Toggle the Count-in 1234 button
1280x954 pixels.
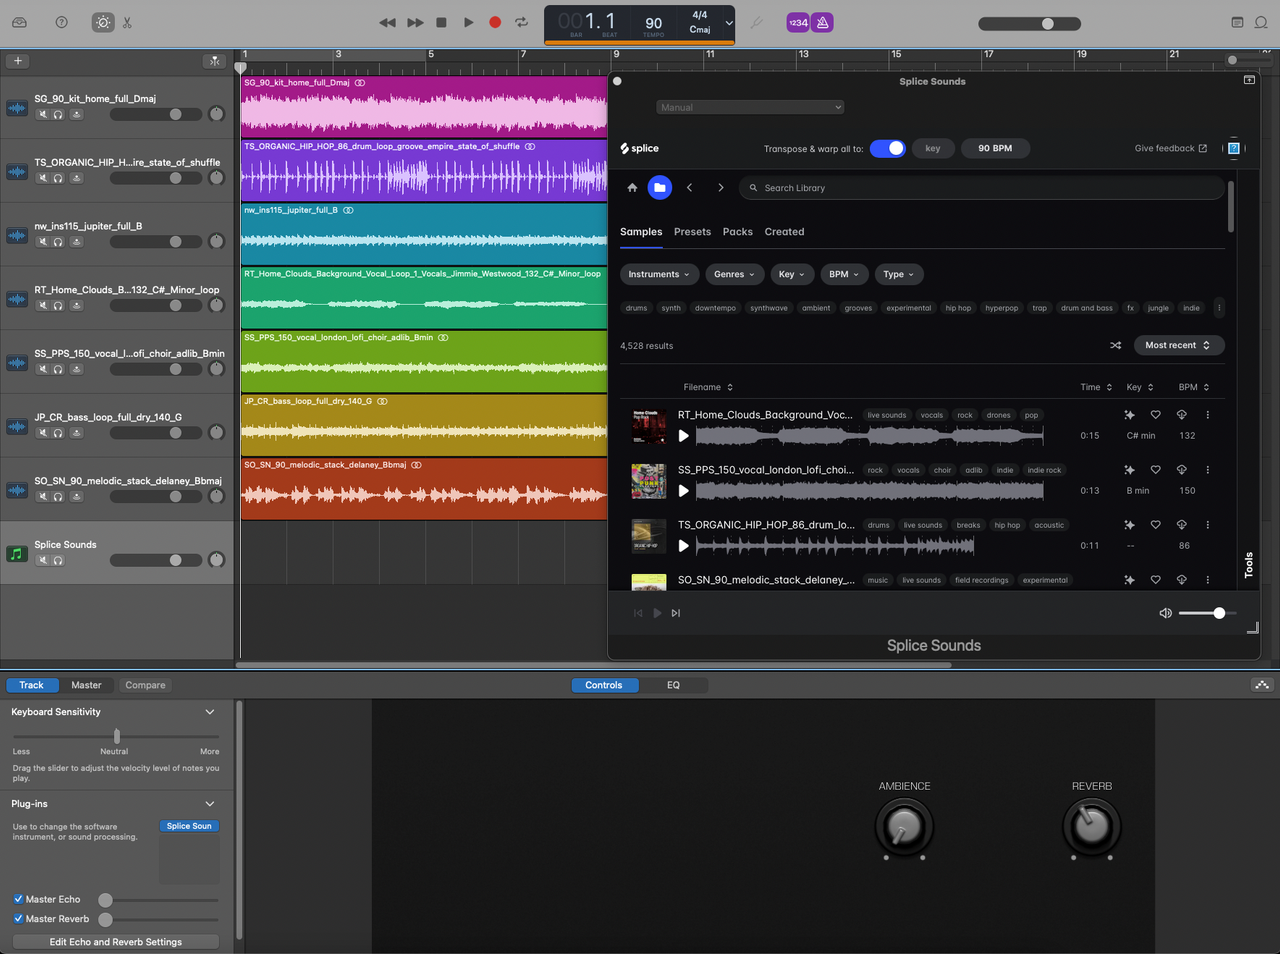798,22
